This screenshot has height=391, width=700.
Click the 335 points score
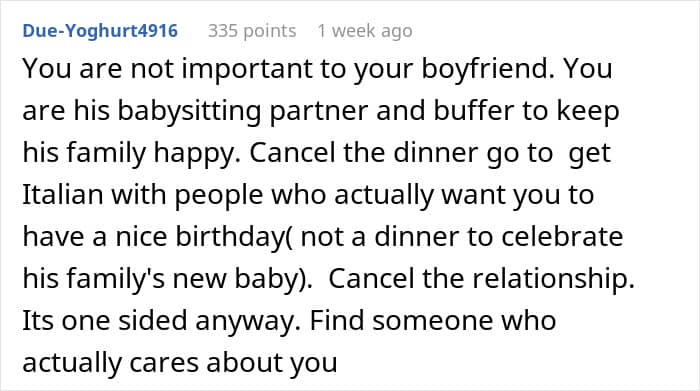tap(252, 31)
